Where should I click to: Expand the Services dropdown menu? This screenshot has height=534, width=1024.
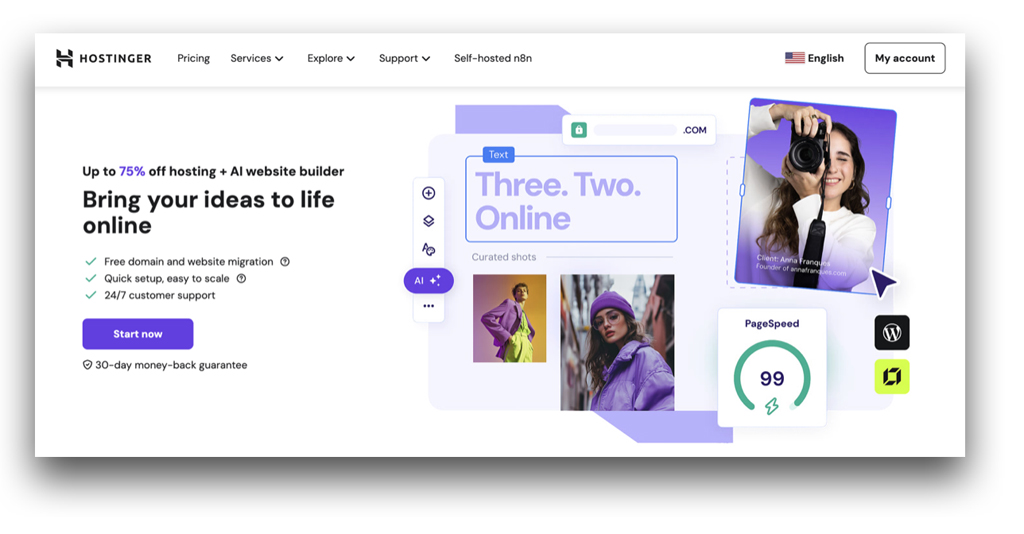coord(257,58)
